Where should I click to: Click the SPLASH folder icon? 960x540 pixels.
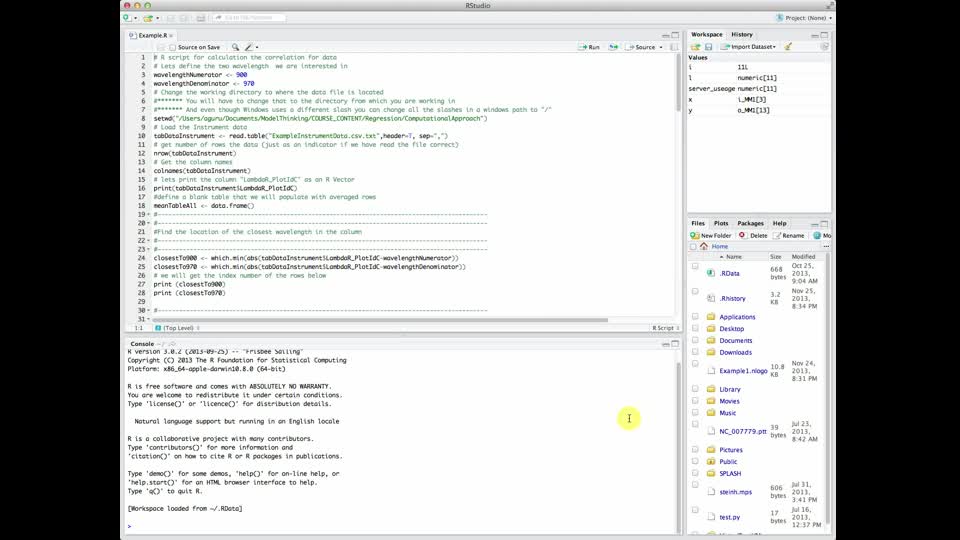point(711,473)
